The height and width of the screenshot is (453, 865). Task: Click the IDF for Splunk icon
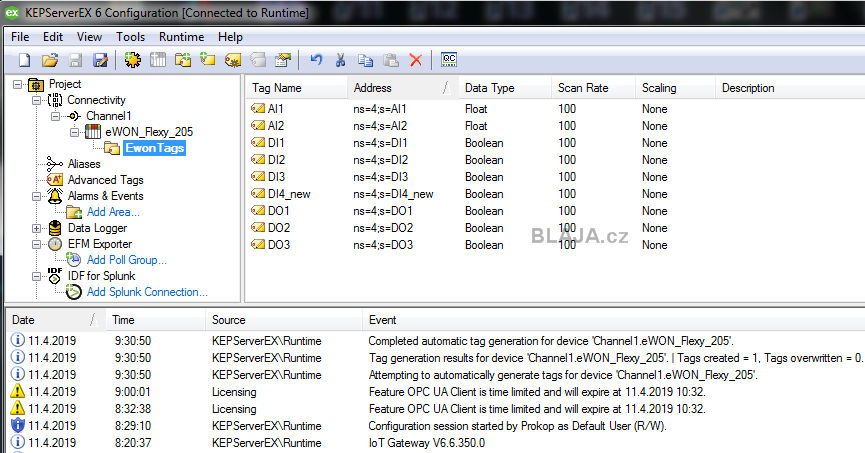[x=55, y=275]
